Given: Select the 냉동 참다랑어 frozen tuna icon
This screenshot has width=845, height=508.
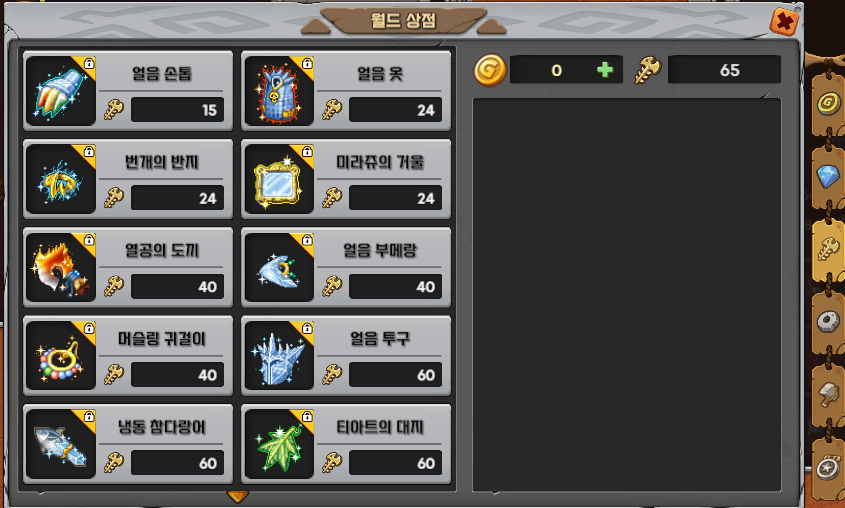Looking at the screenshot, I should click(x=60, y=444).
